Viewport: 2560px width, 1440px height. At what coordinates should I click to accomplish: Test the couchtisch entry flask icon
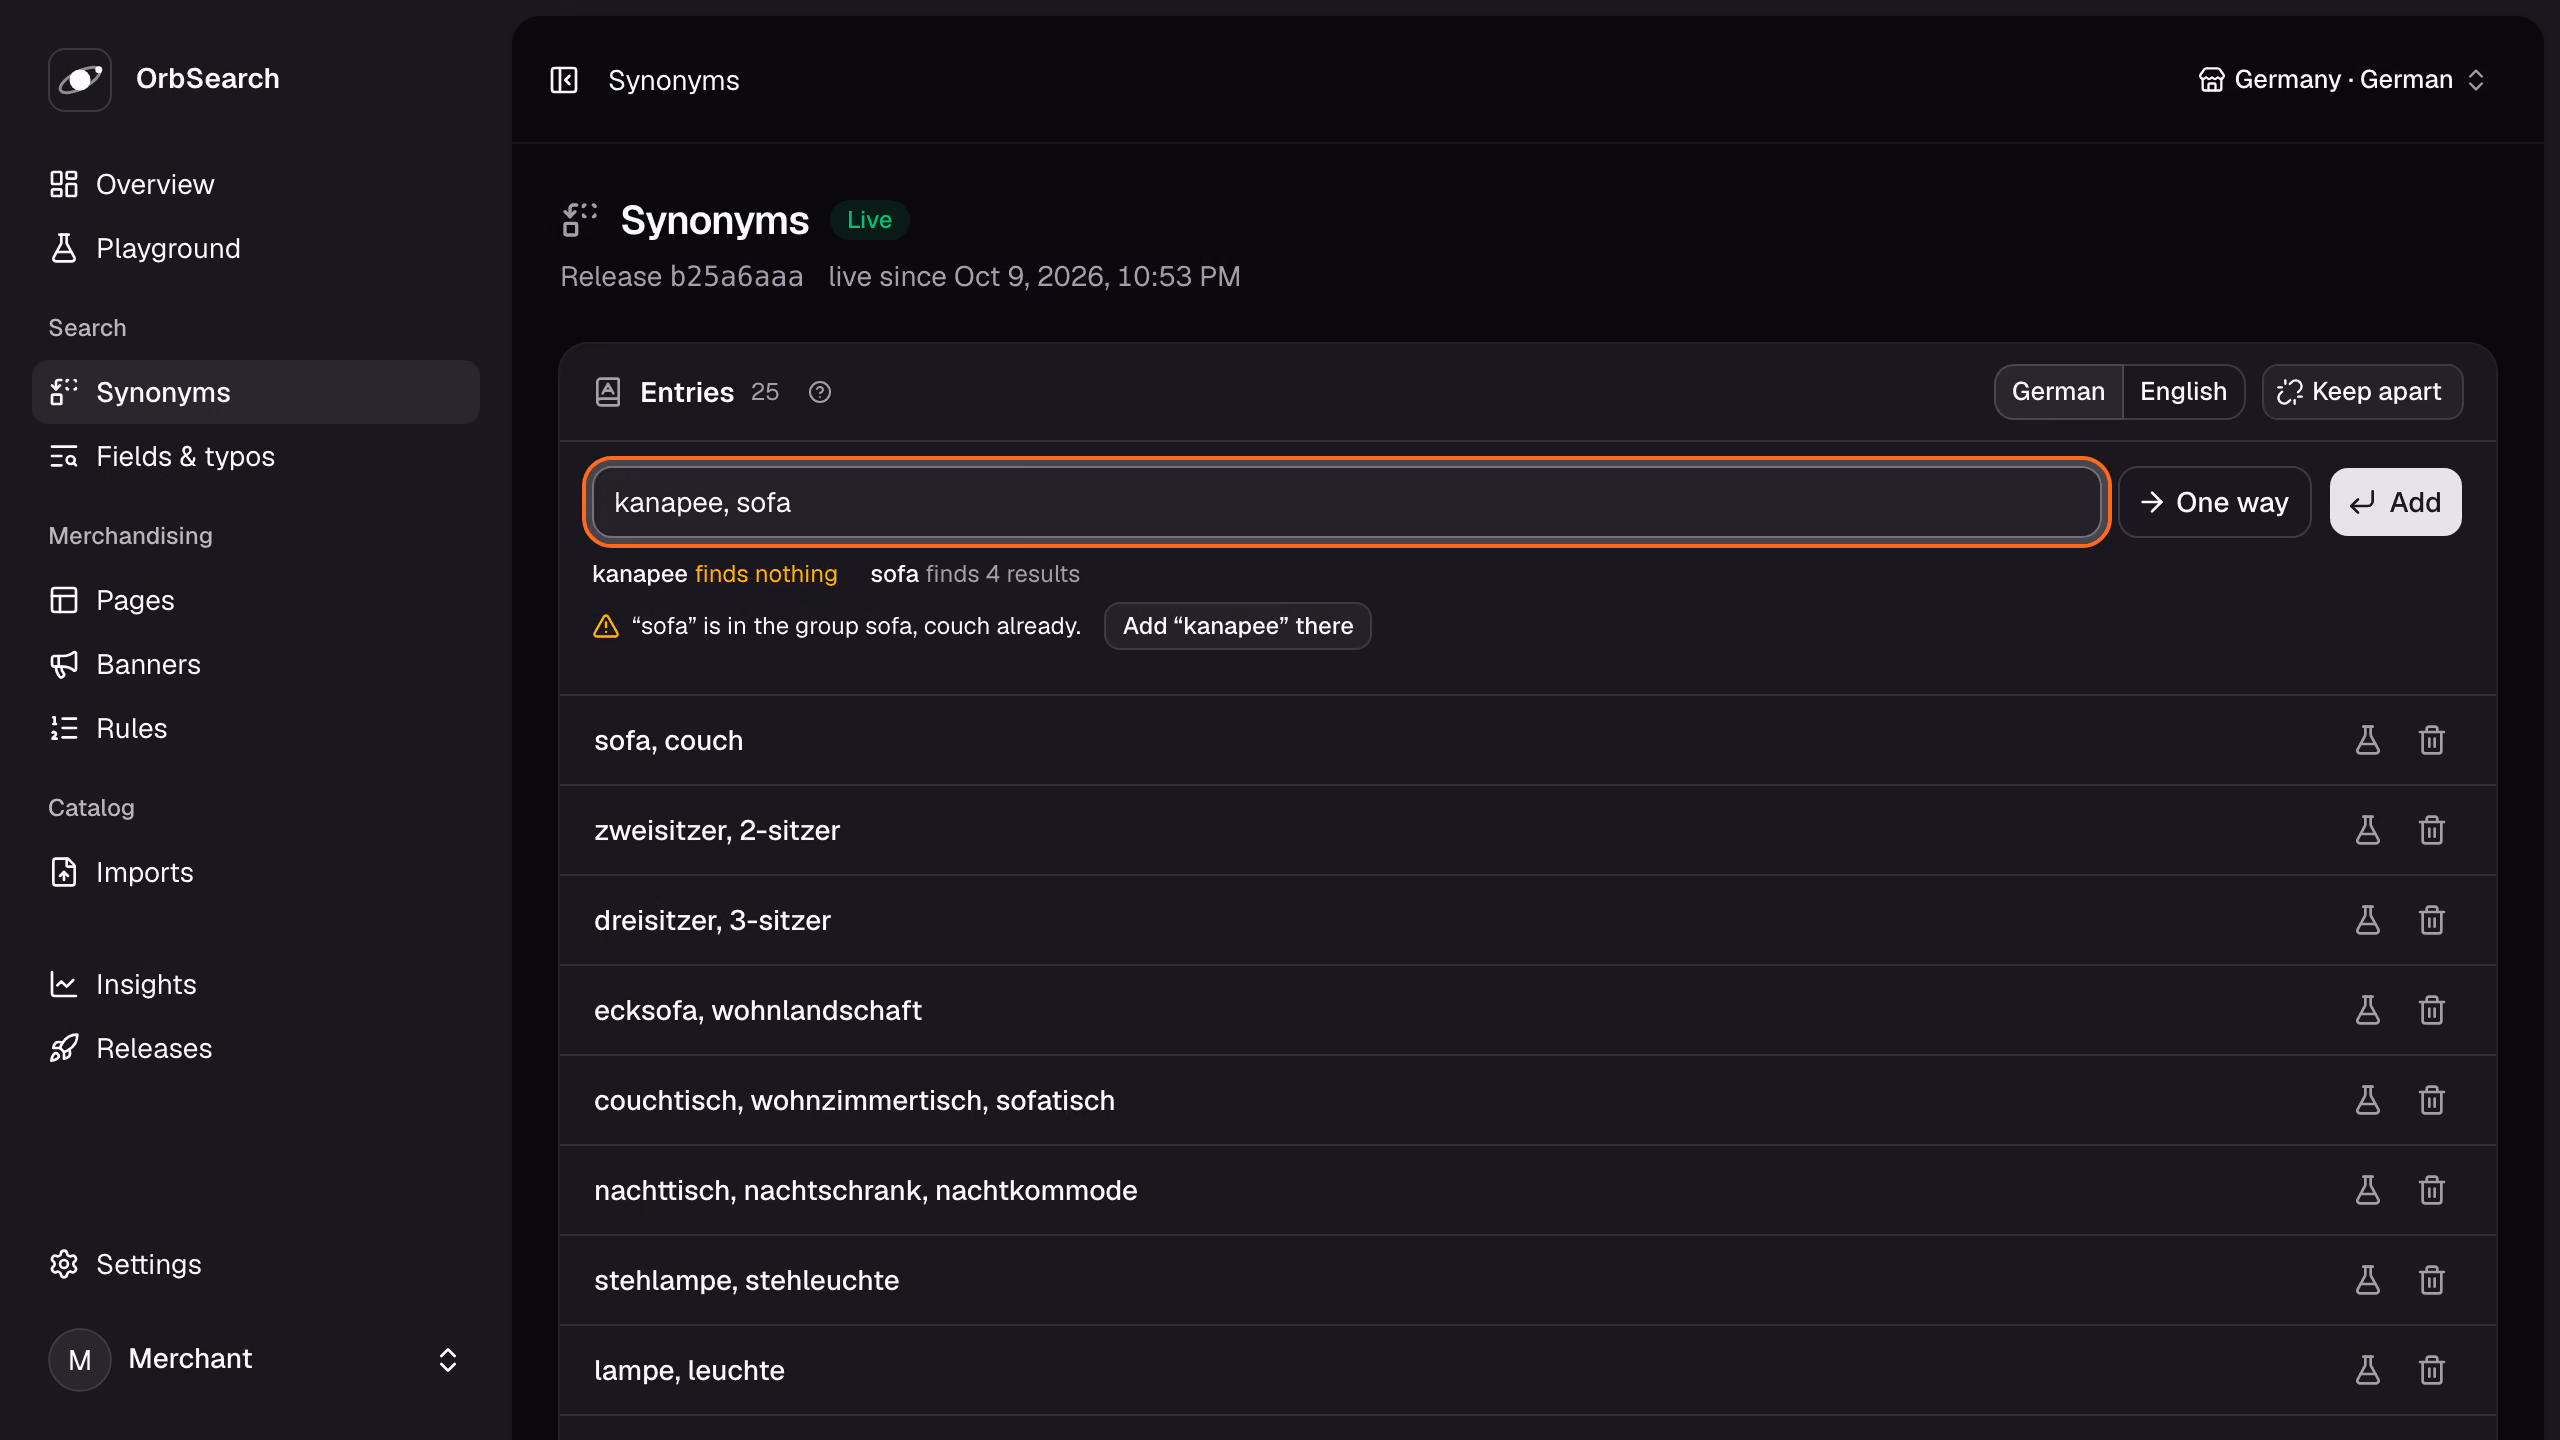2368,1100
